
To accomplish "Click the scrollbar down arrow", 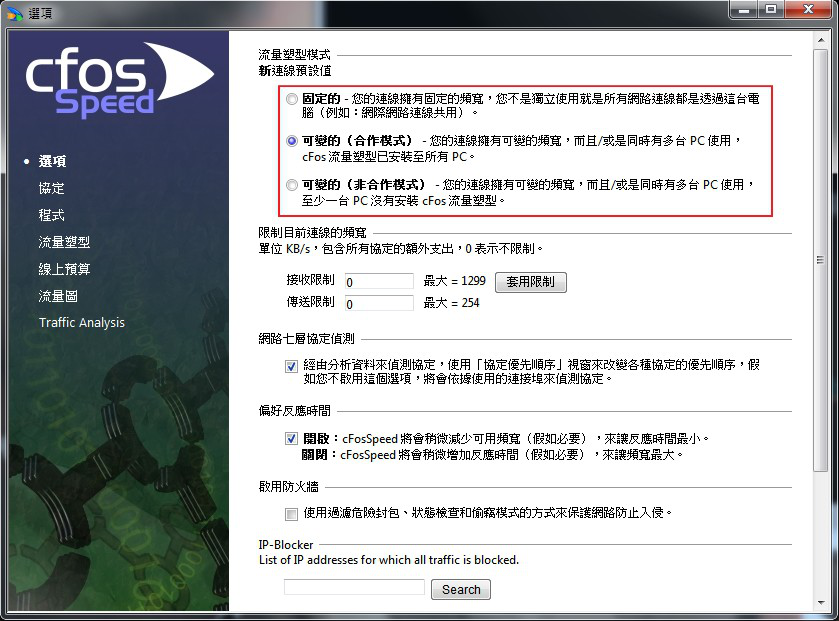I will [x=821, y=603].
